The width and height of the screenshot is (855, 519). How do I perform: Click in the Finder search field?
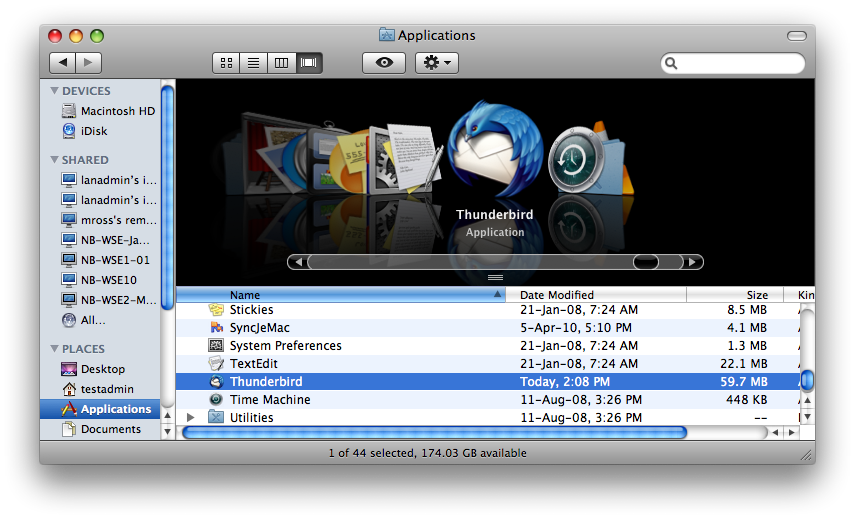coord(732,63)
